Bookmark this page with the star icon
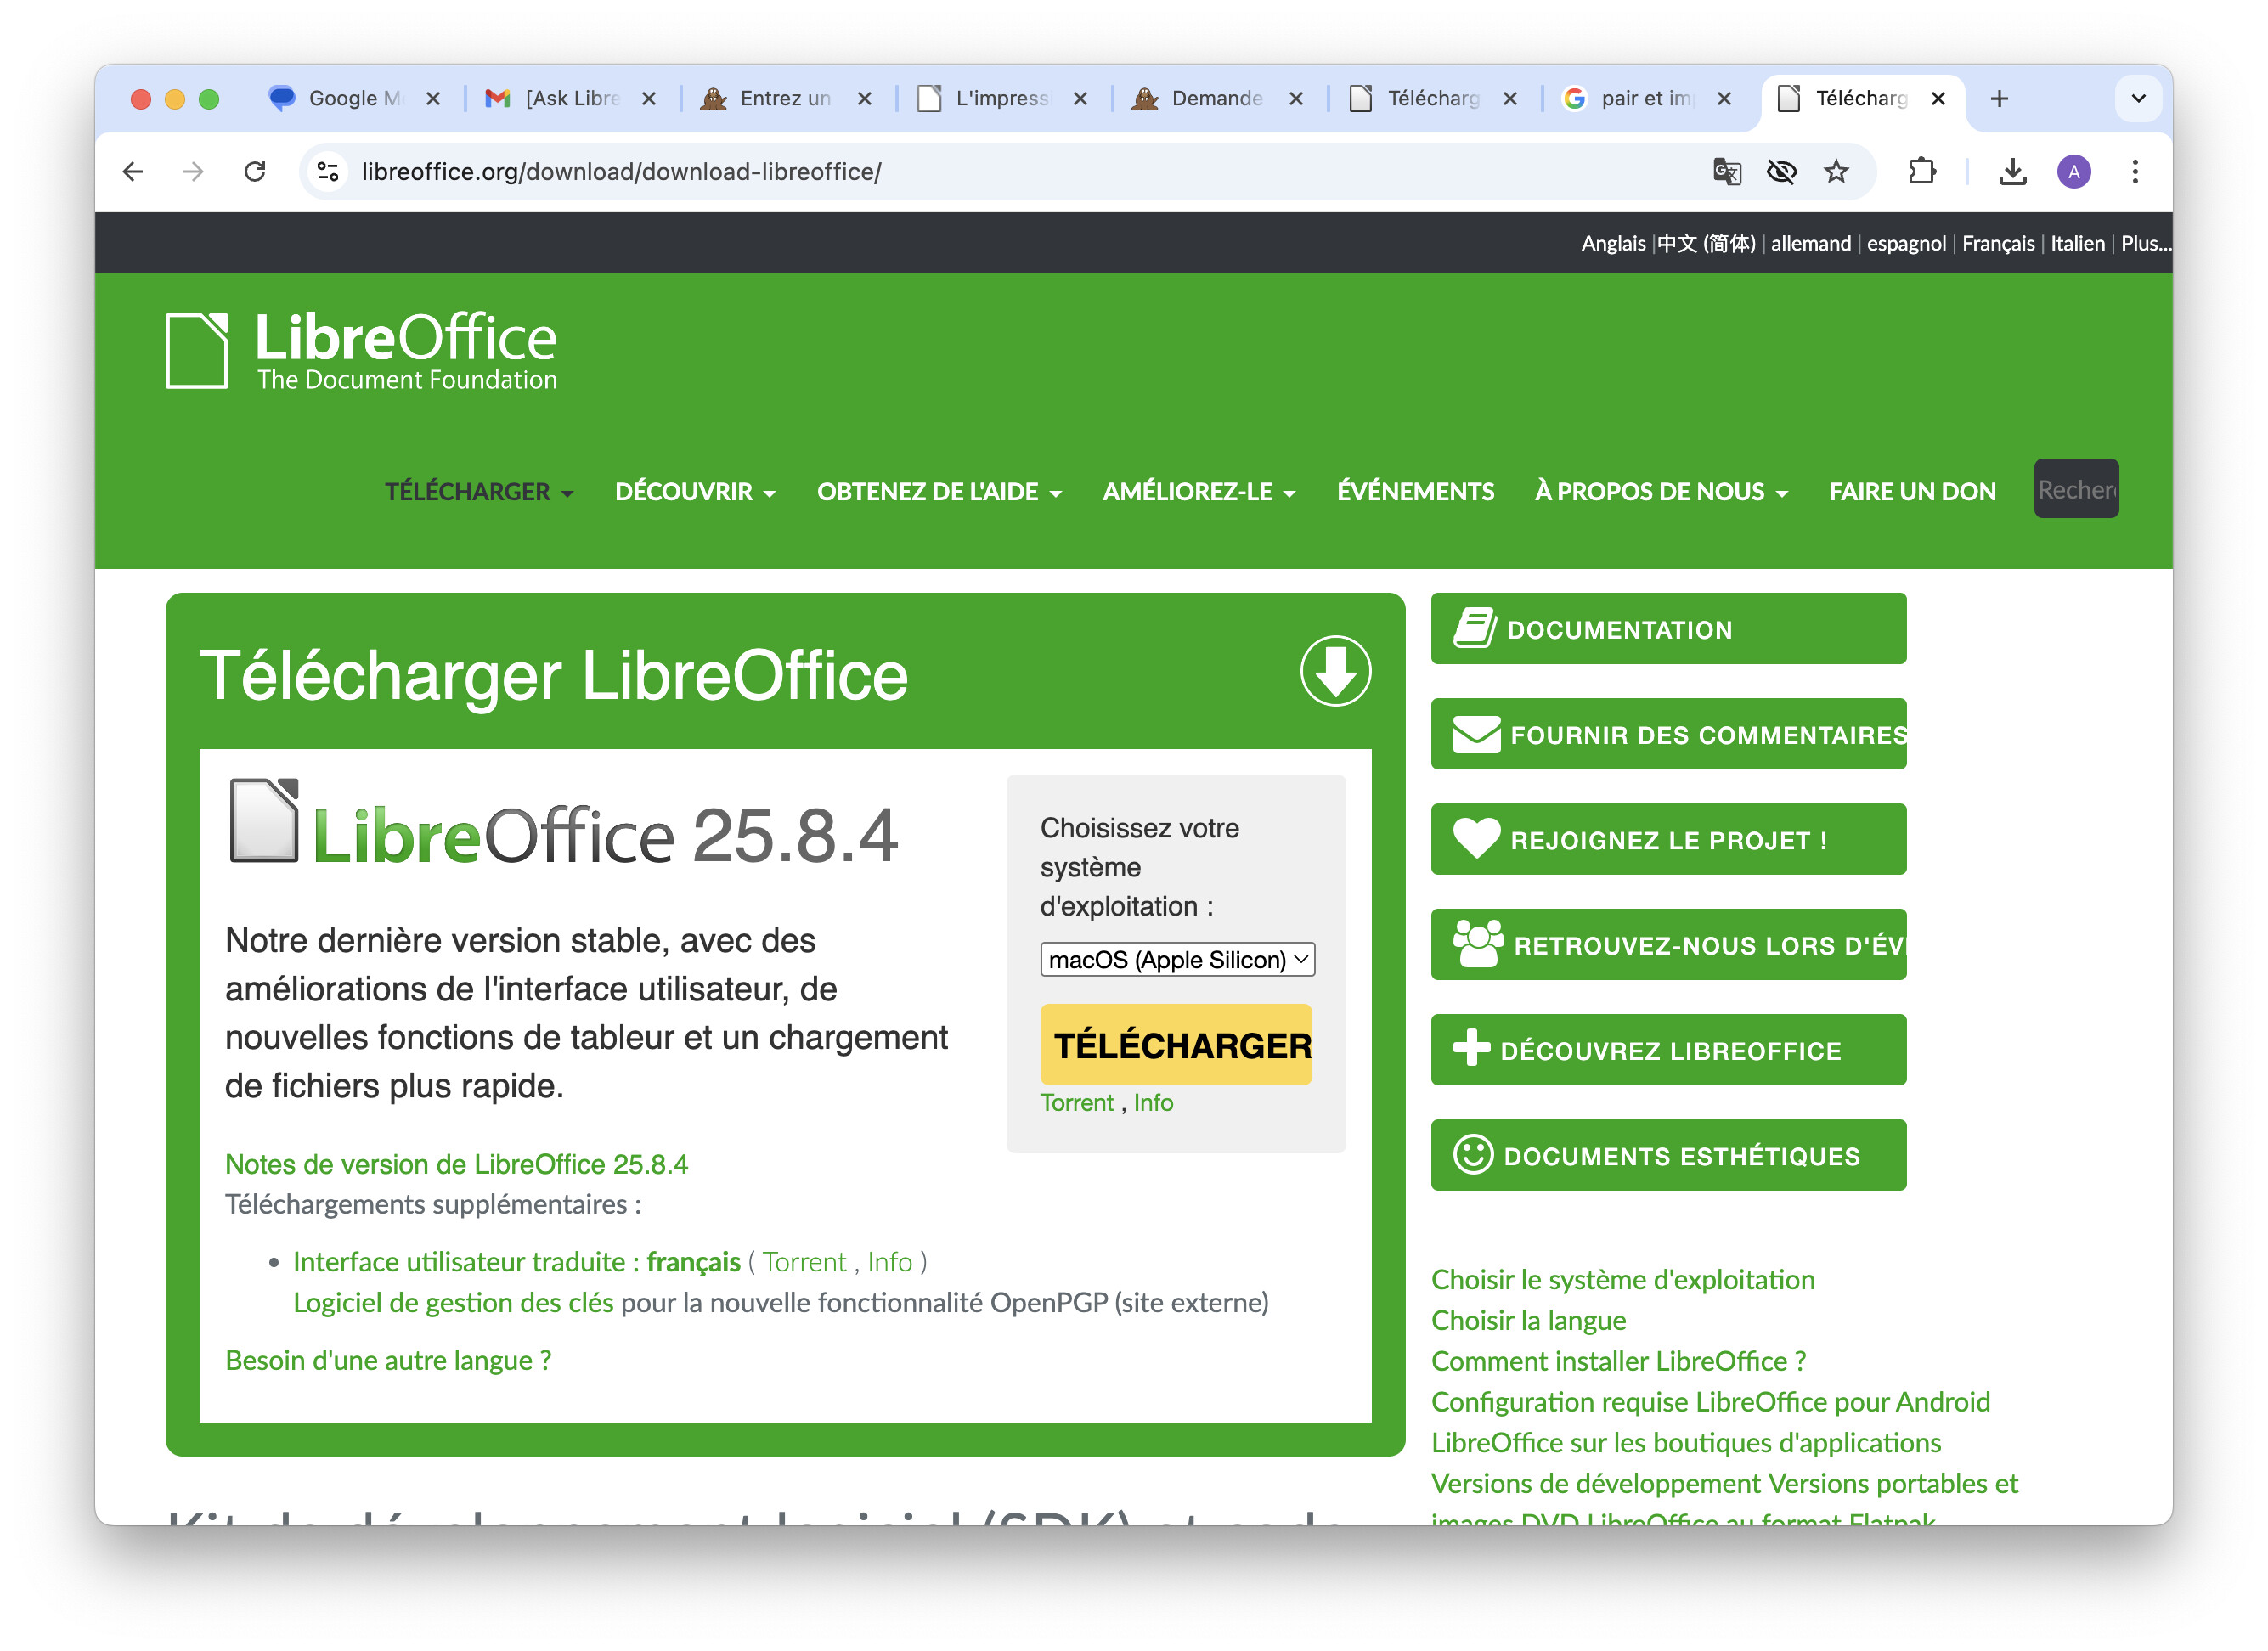2268x1651 pixels. click(1836, 172)
